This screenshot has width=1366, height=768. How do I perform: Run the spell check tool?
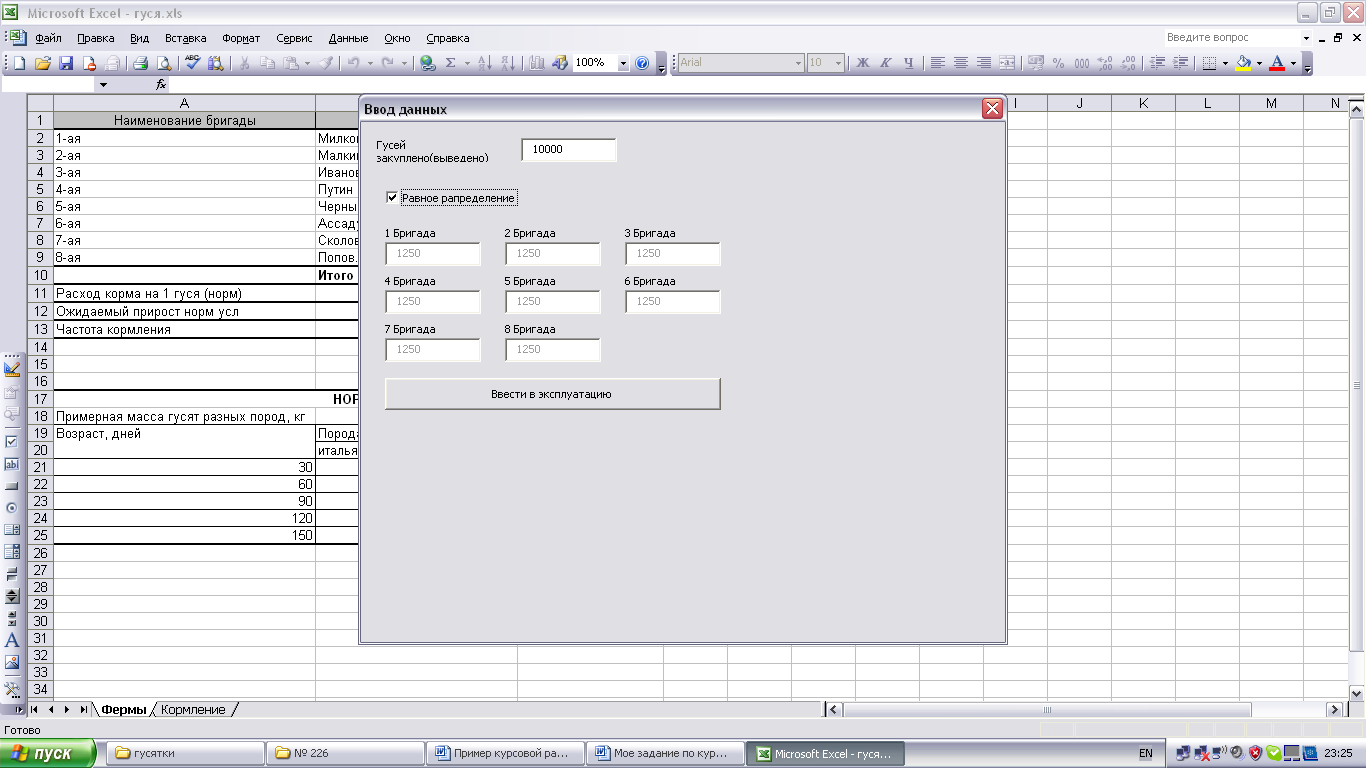[192, 63]
